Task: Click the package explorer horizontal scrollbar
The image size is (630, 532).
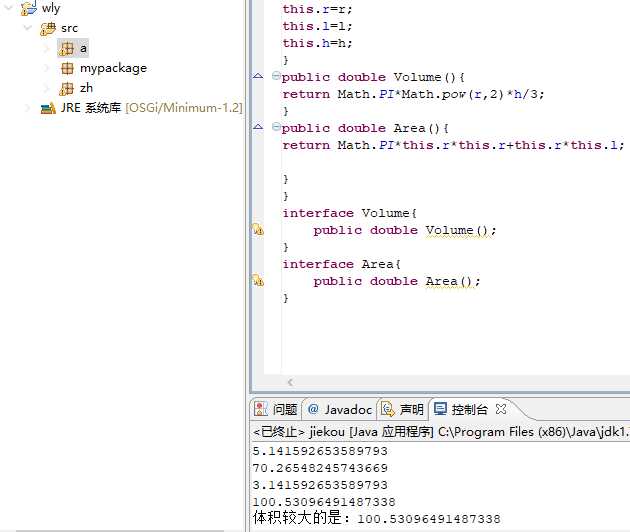Action: pyautogui.click(x=120, y=530)
